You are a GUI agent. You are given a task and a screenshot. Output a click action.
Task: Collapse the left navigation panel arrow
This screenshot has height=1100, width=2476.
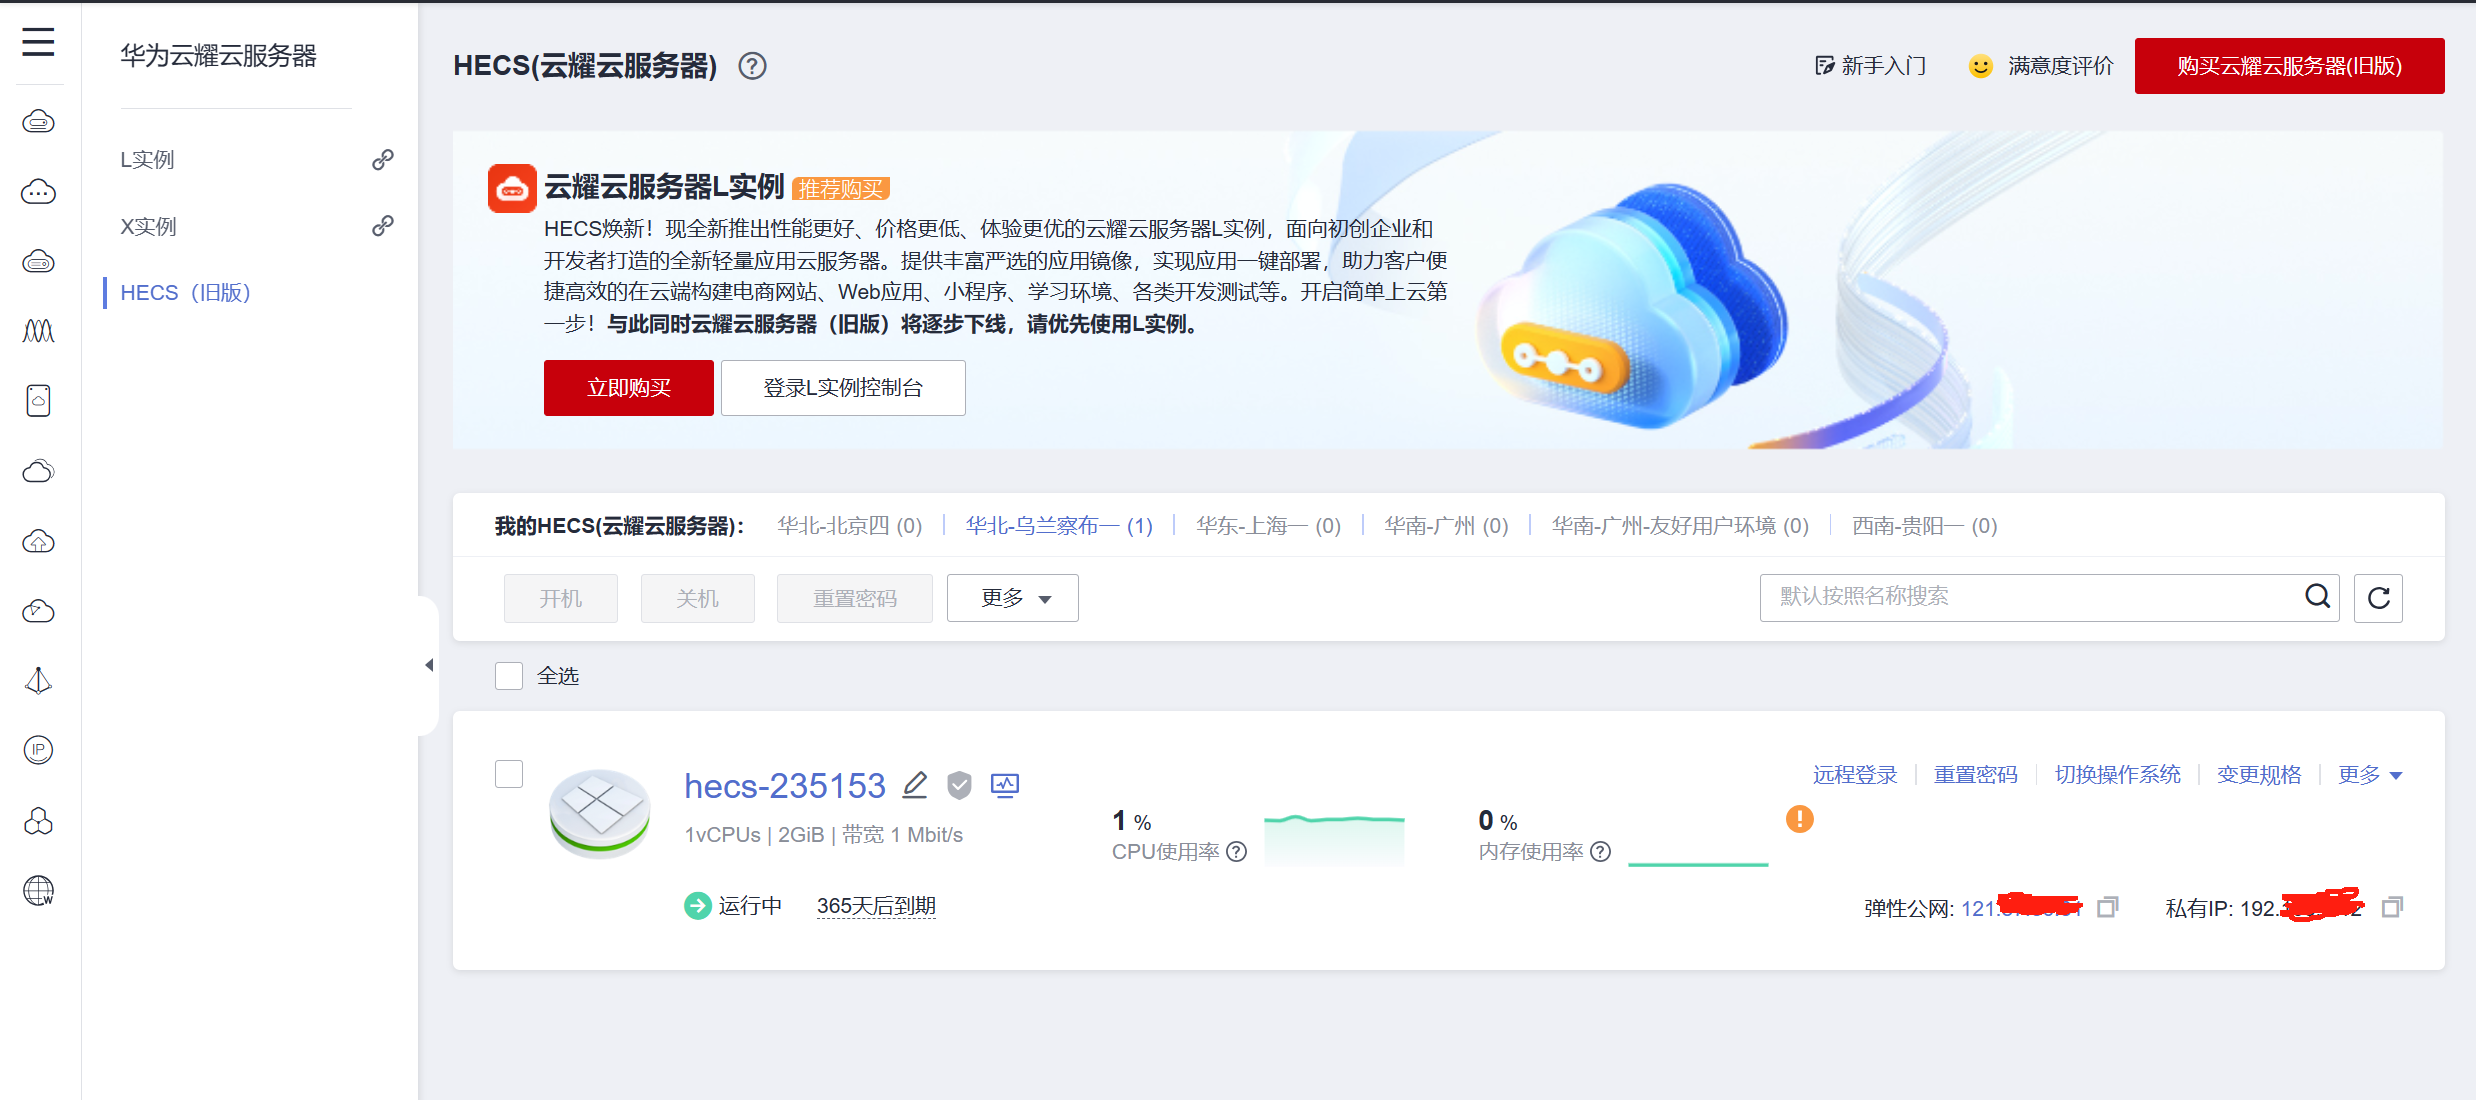[429, 665]
